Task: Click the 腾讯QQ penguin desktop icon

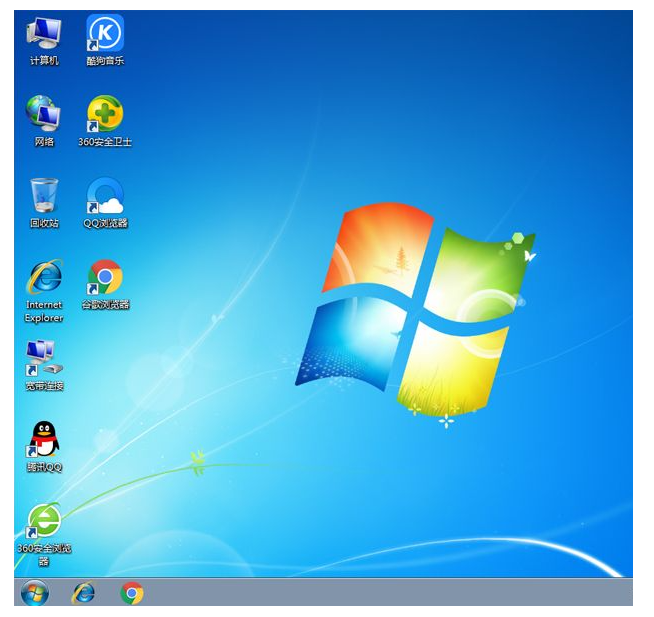Action: pos(44,440)
